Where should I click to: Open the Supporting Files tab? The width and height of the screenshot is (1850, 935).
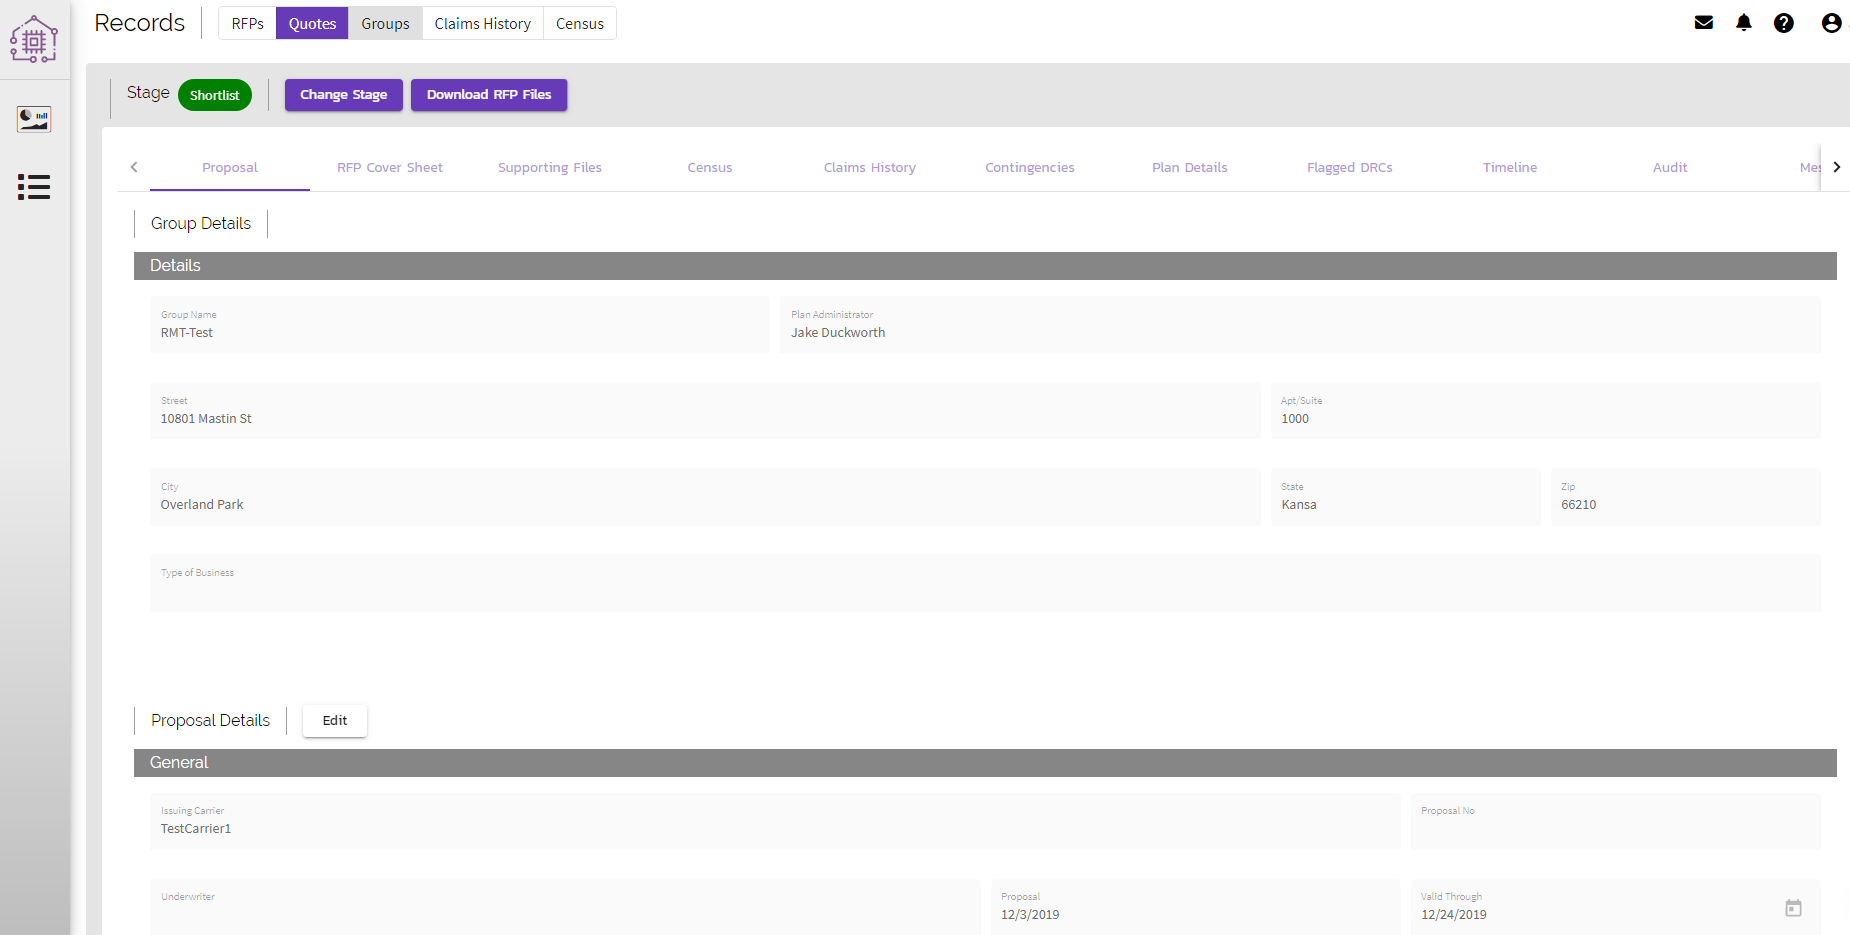(550, 167)
